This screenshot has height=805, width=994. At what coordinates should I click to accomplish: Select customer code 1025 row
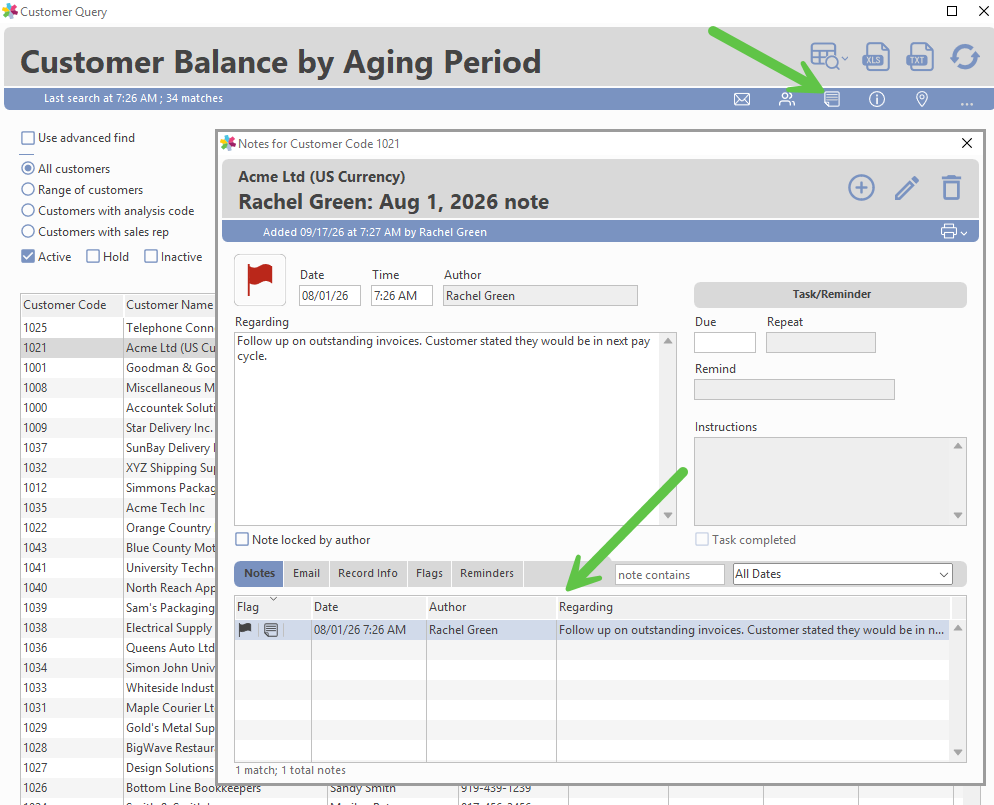[119, 328]
